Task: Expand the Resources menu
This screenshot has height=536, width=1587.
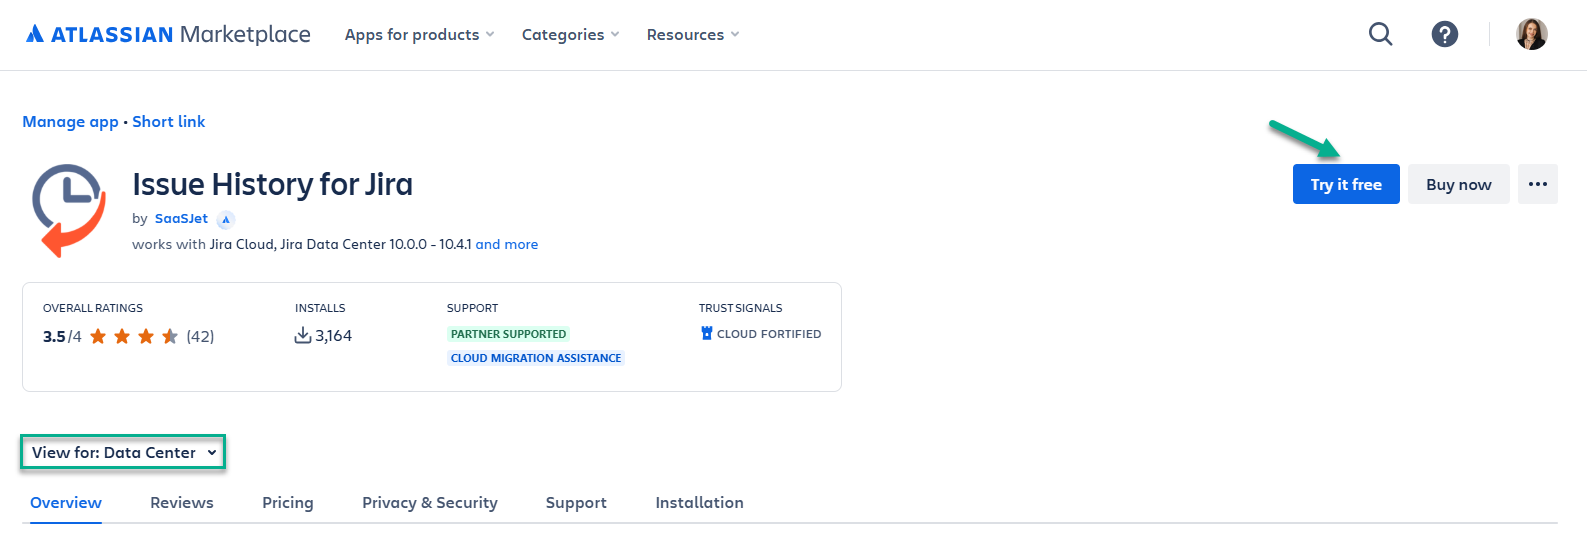Action: [x=692, y=34]
